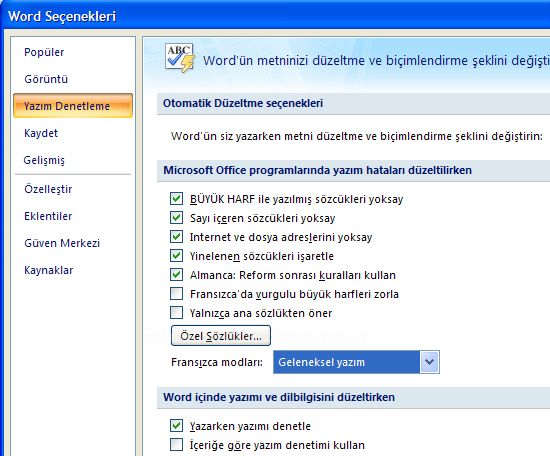Open the Popüler category

(x=44, y=52)
